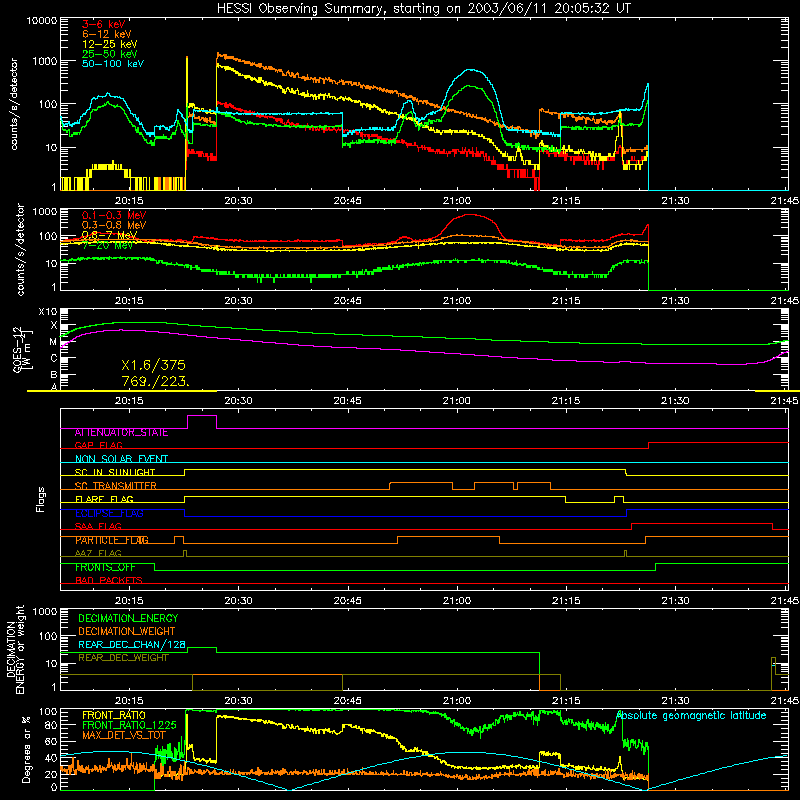Select the FLARE_FLAG label
Image resolution: width=800 pixels, height=800 pixels.
(104, 499)
